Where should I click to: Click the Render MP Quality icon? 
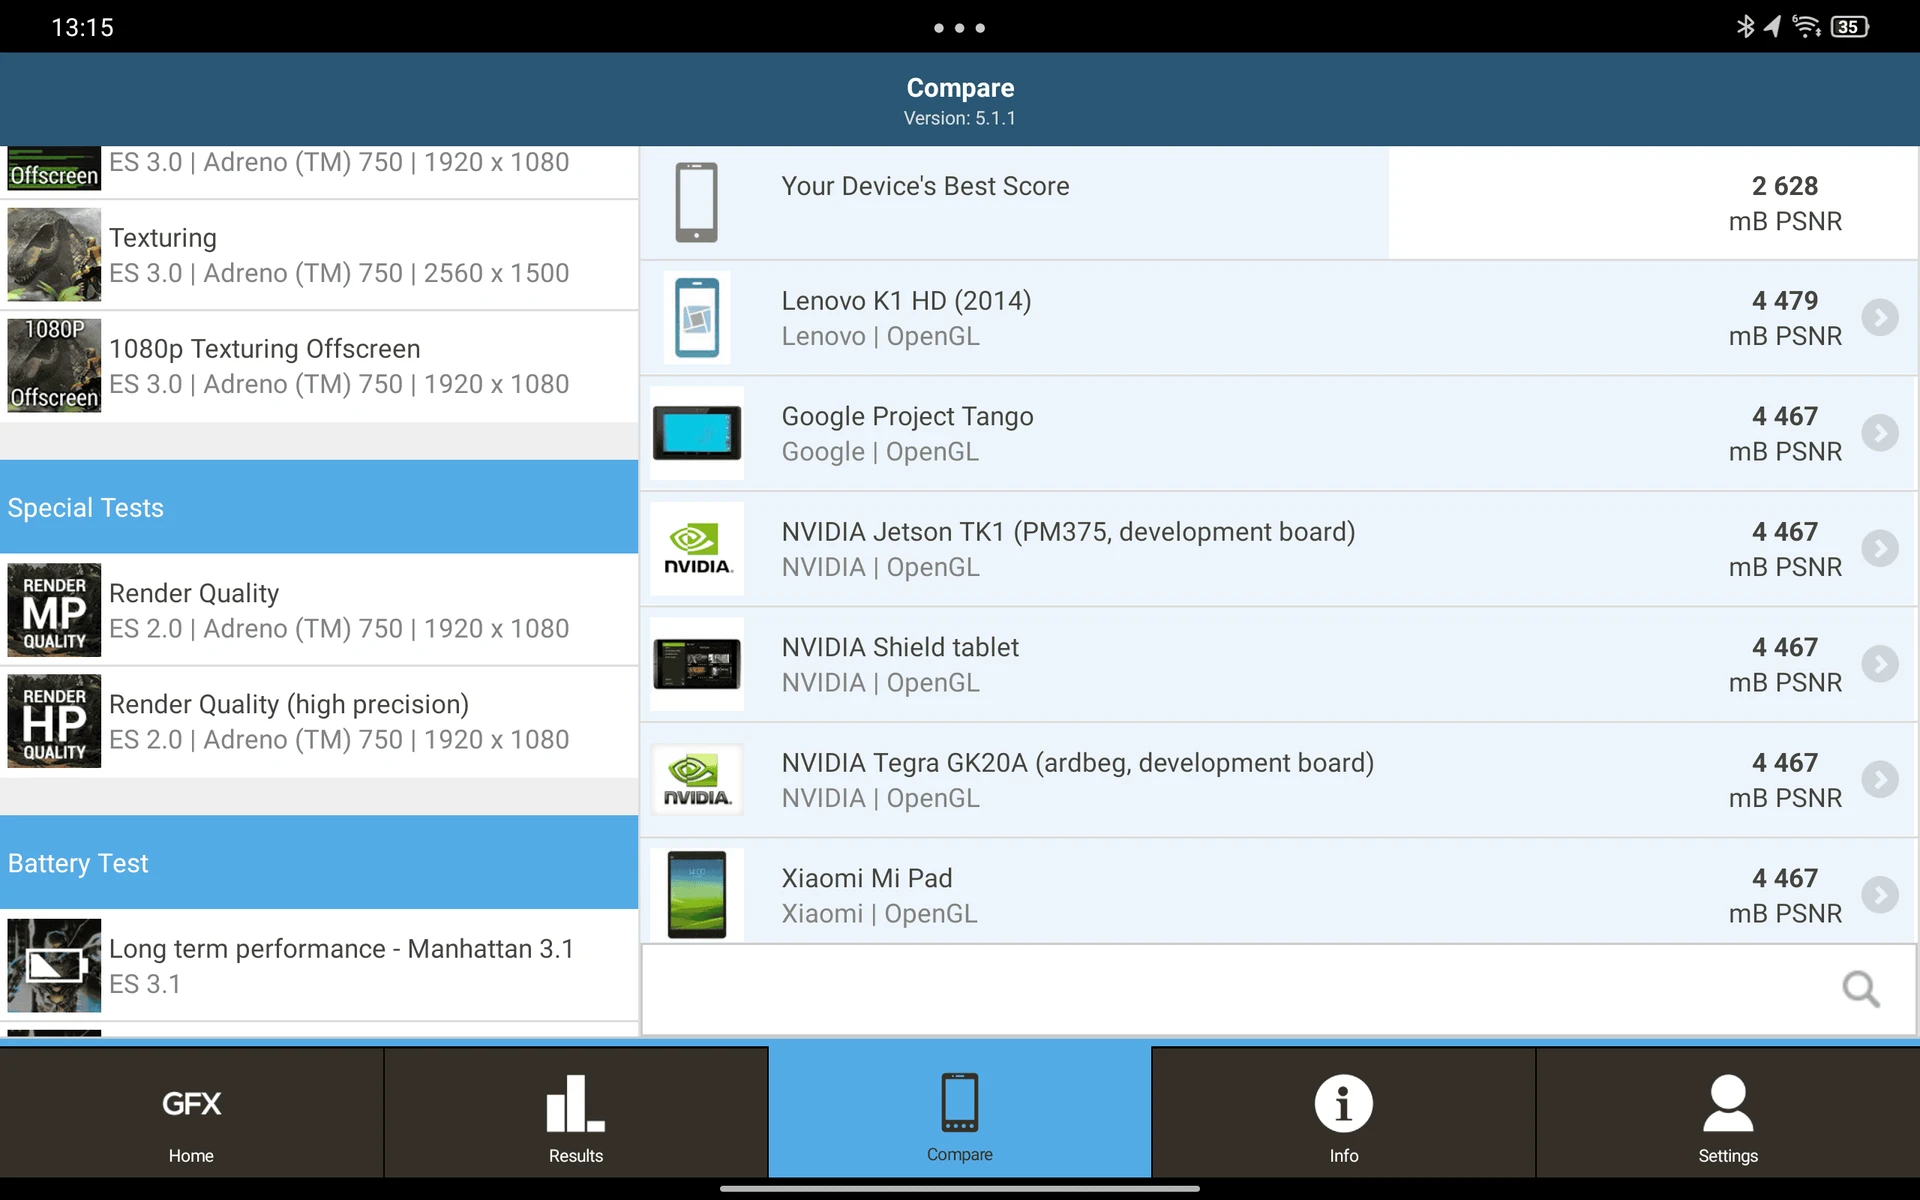coord(54,610)
